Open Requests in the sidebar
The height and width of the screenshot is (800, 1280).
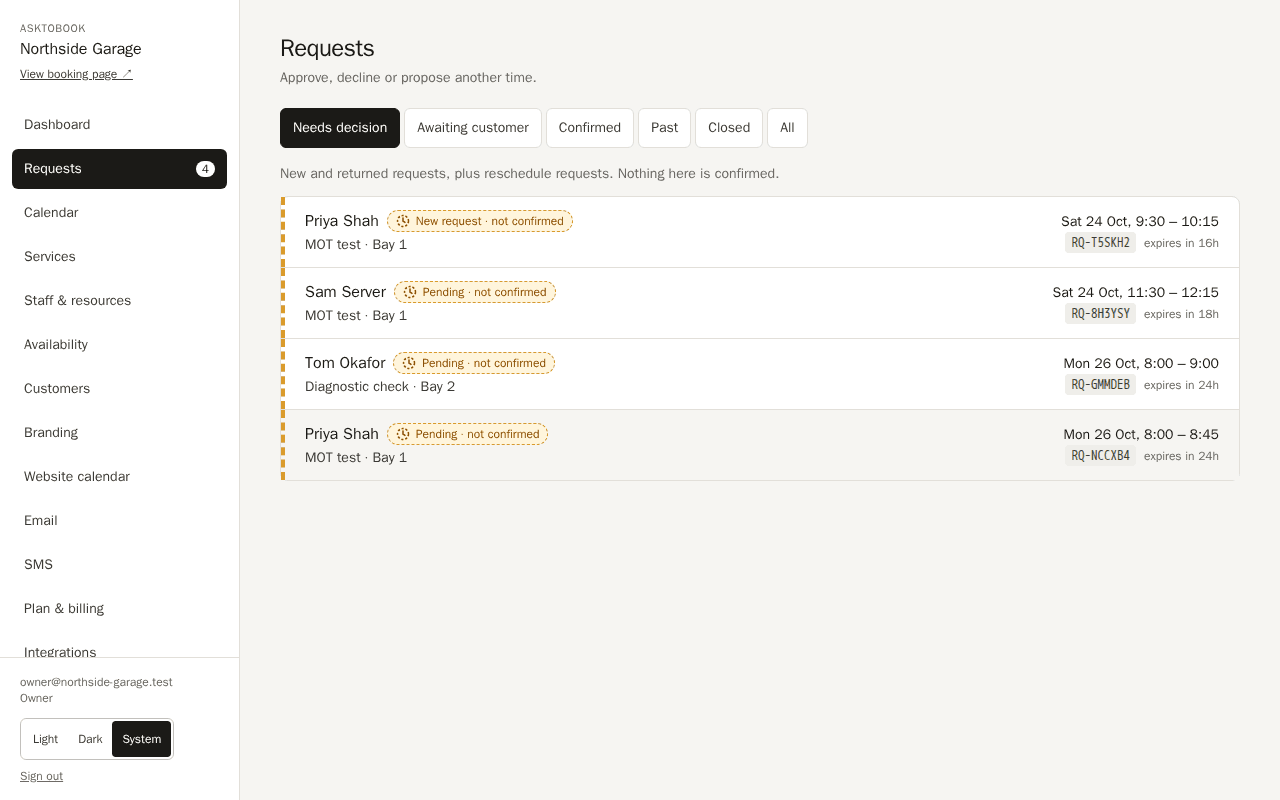(119, 169)
